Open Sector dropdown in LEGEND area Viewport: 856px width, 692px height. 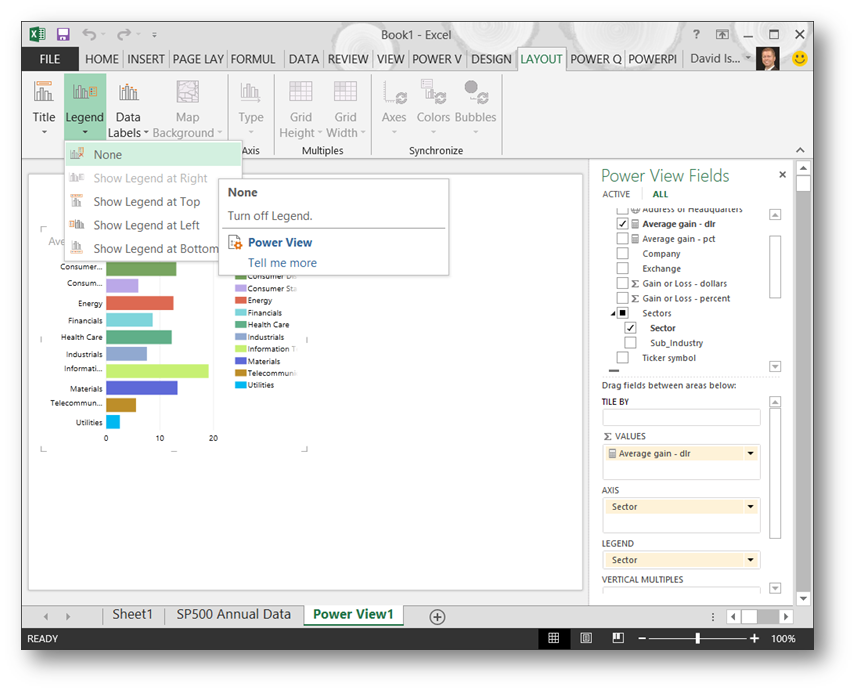tap(750, 560)
